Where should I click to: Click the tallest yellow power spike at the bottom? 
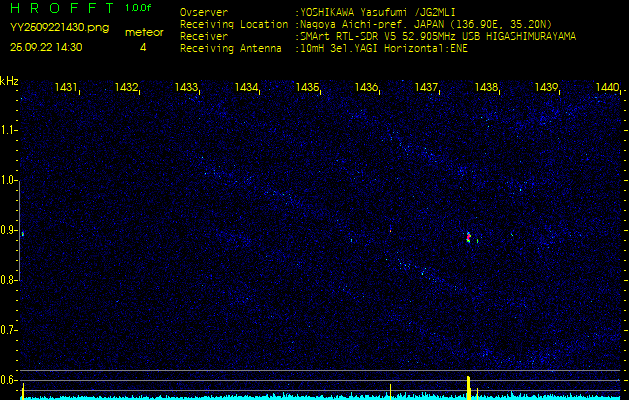[468, 388]
